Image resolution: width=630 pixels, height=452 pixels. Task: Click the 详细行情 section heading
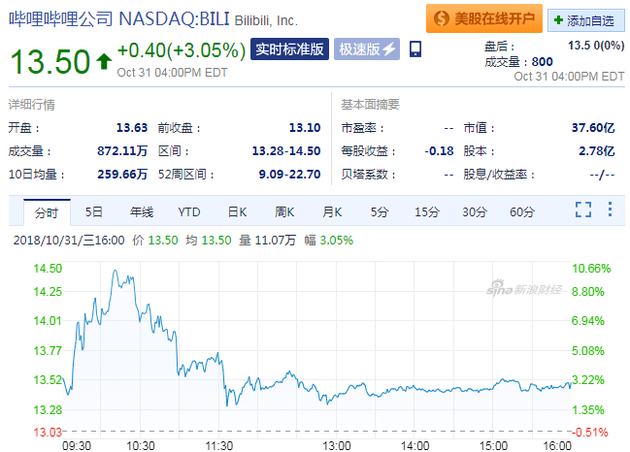pyautogui.click(x=32, y=105)
